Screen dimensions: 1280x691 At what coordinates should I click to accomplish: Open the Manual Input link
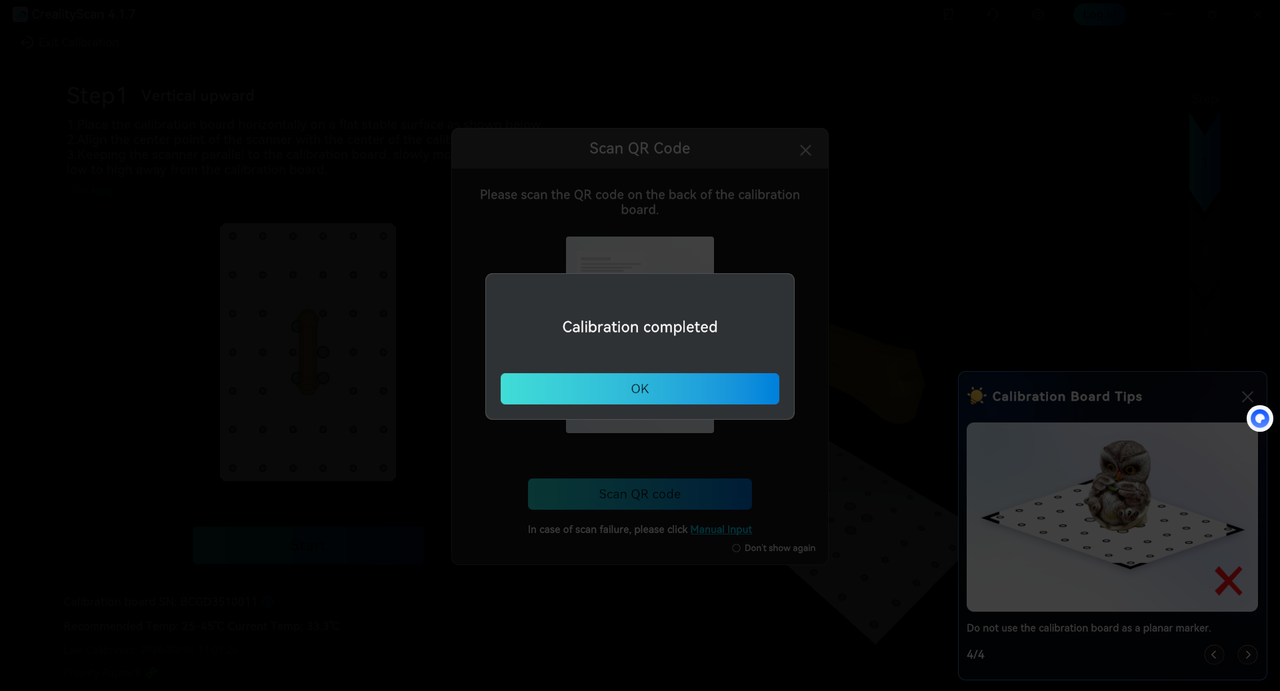pyautogui.click(x=720, y=529)
